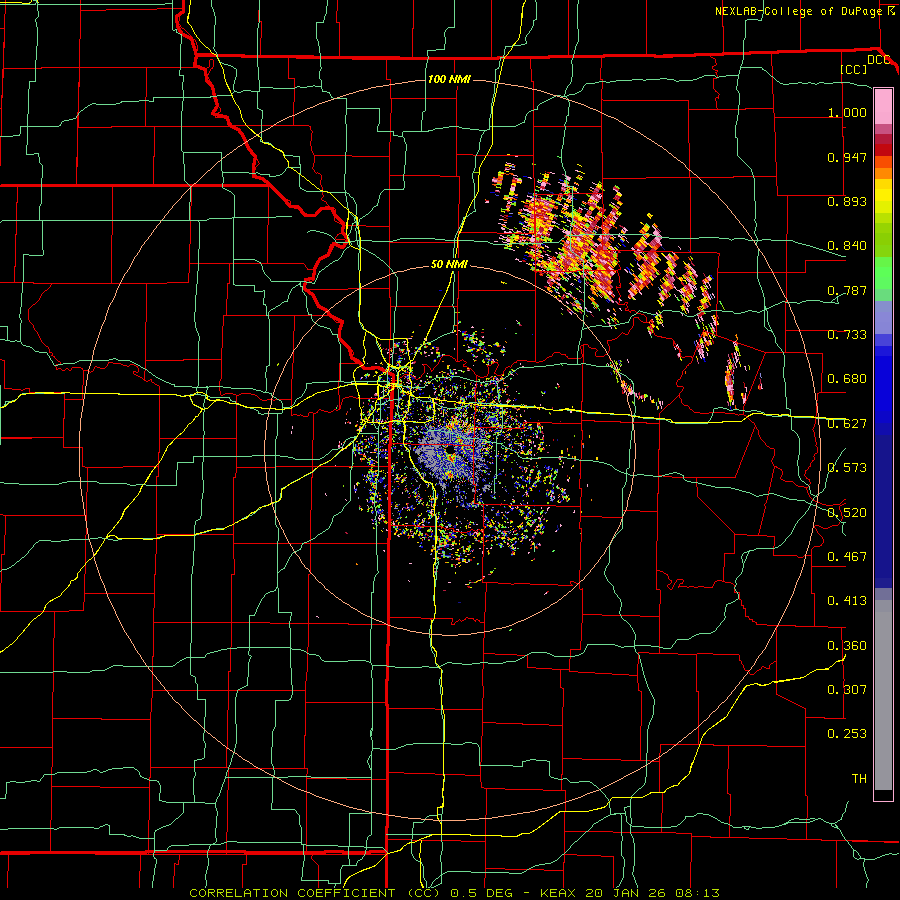900x900 pixels.
Task: Pick the pink top segment of the color bar
Action: point(883,107)
